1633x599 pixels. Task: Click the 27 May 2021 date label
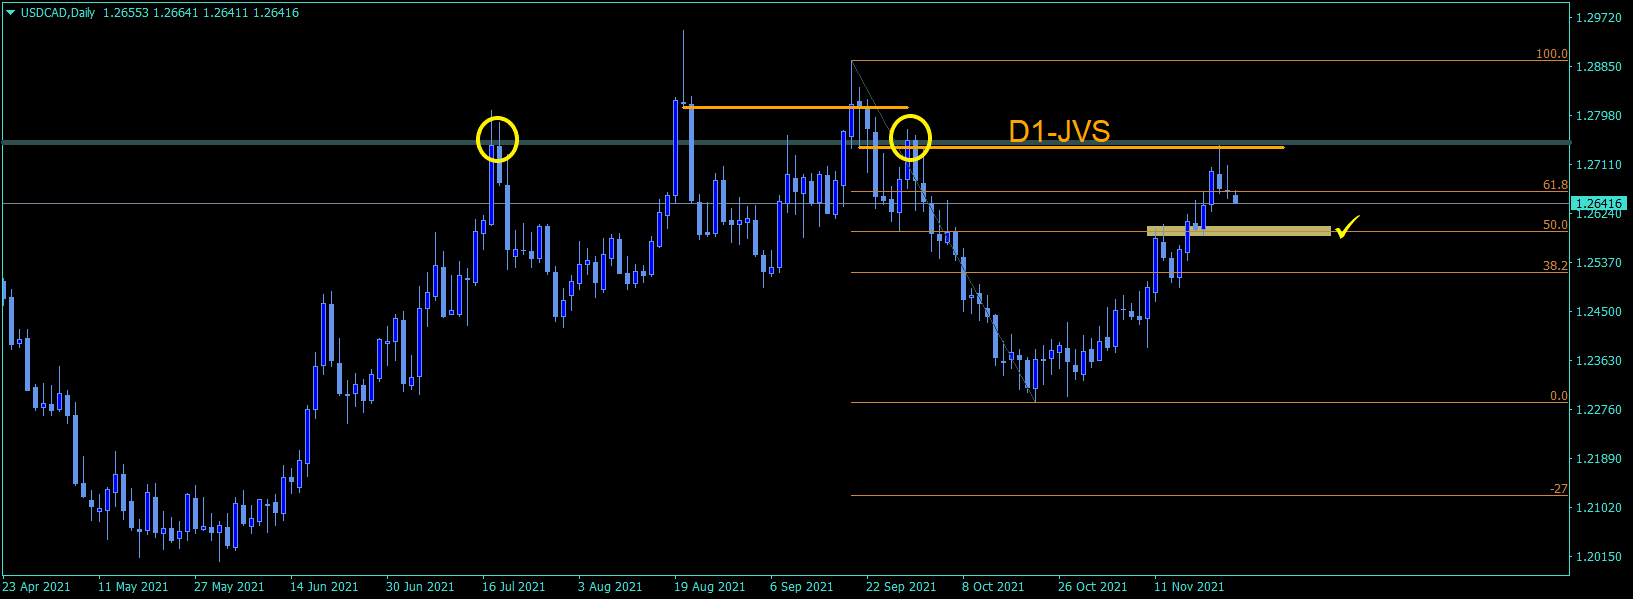pos(229,587)
